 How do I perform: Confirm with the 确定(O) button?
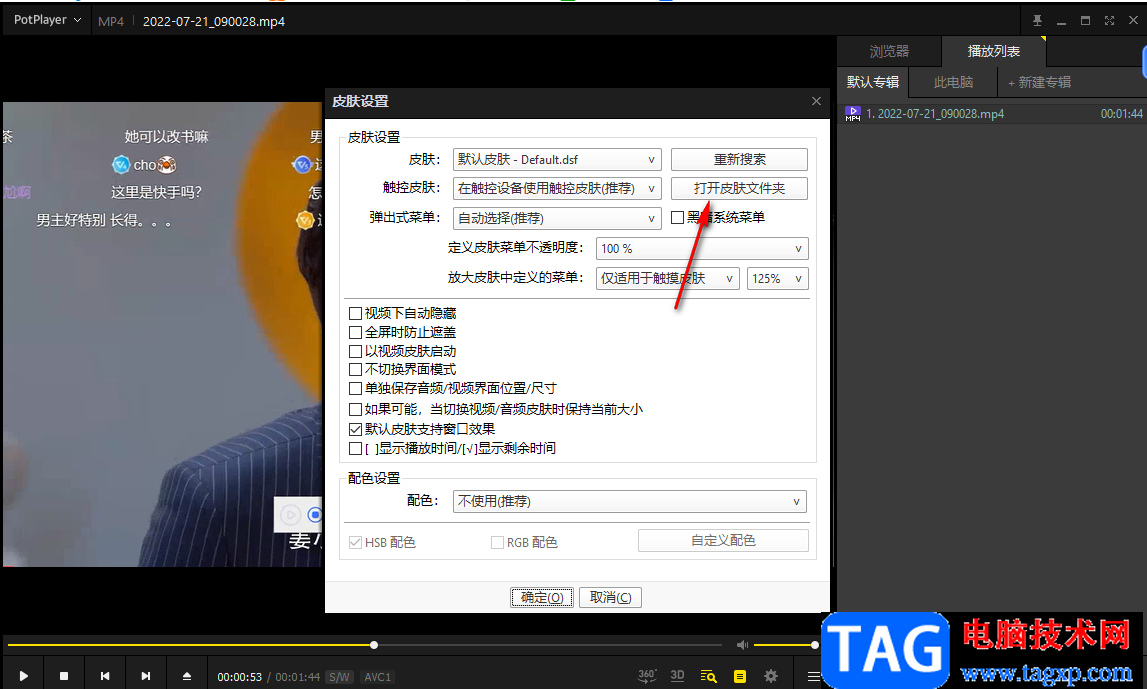(x=541, y=598)
